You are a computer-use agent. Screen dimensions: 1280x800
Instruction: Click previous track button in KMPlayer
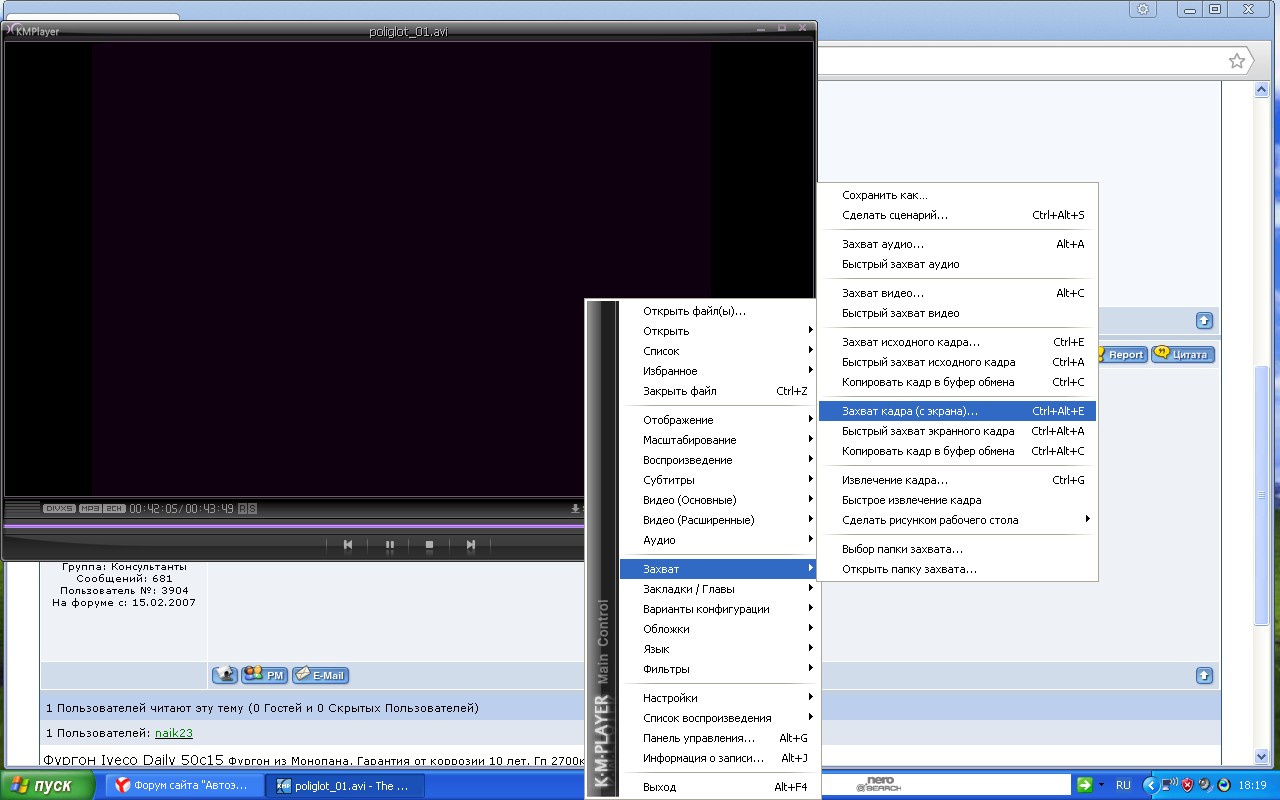(x=348, y=545)
